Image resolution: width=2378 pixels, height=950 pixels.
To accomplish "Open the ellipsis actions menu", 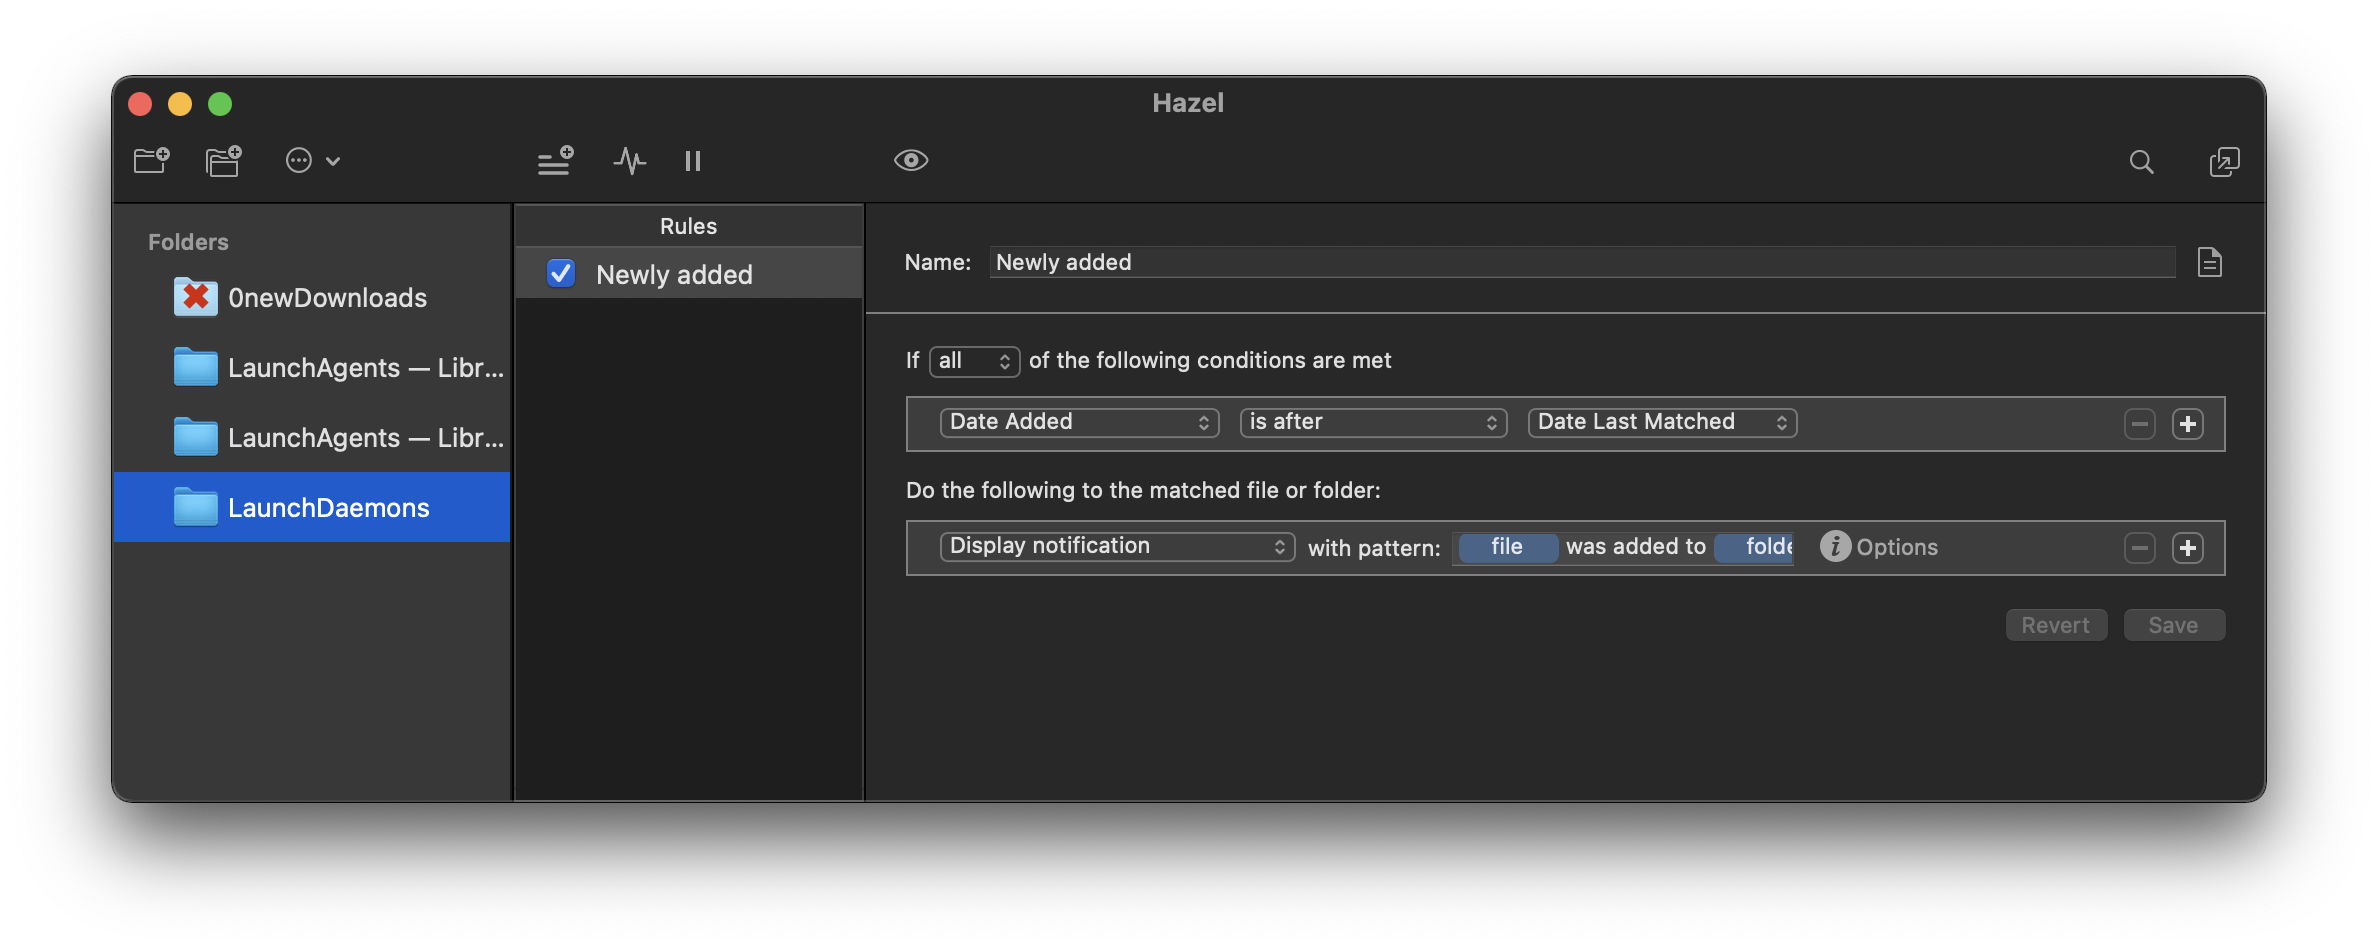I will (x=312, y=161).
